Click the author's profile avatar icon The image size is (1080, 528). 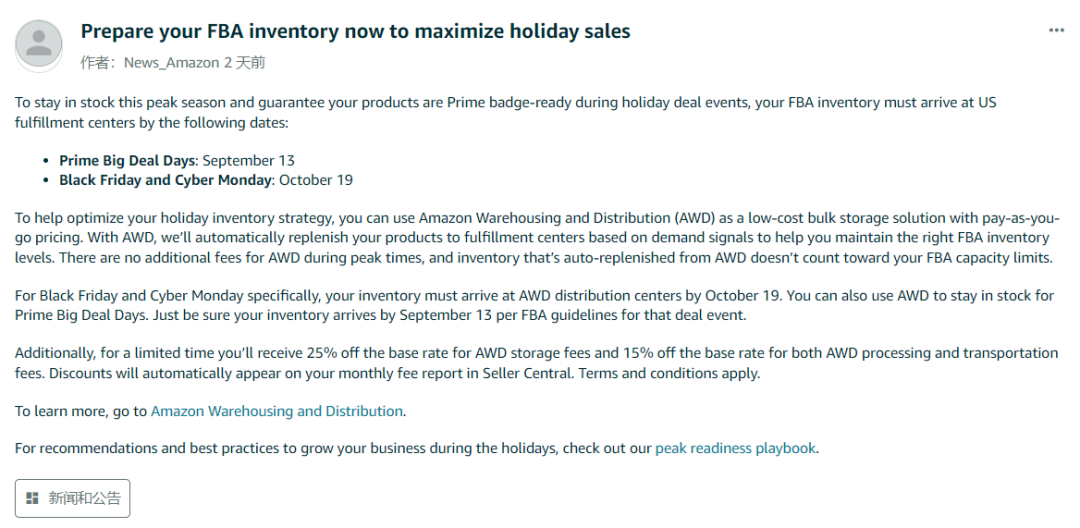tap(40, 44)
